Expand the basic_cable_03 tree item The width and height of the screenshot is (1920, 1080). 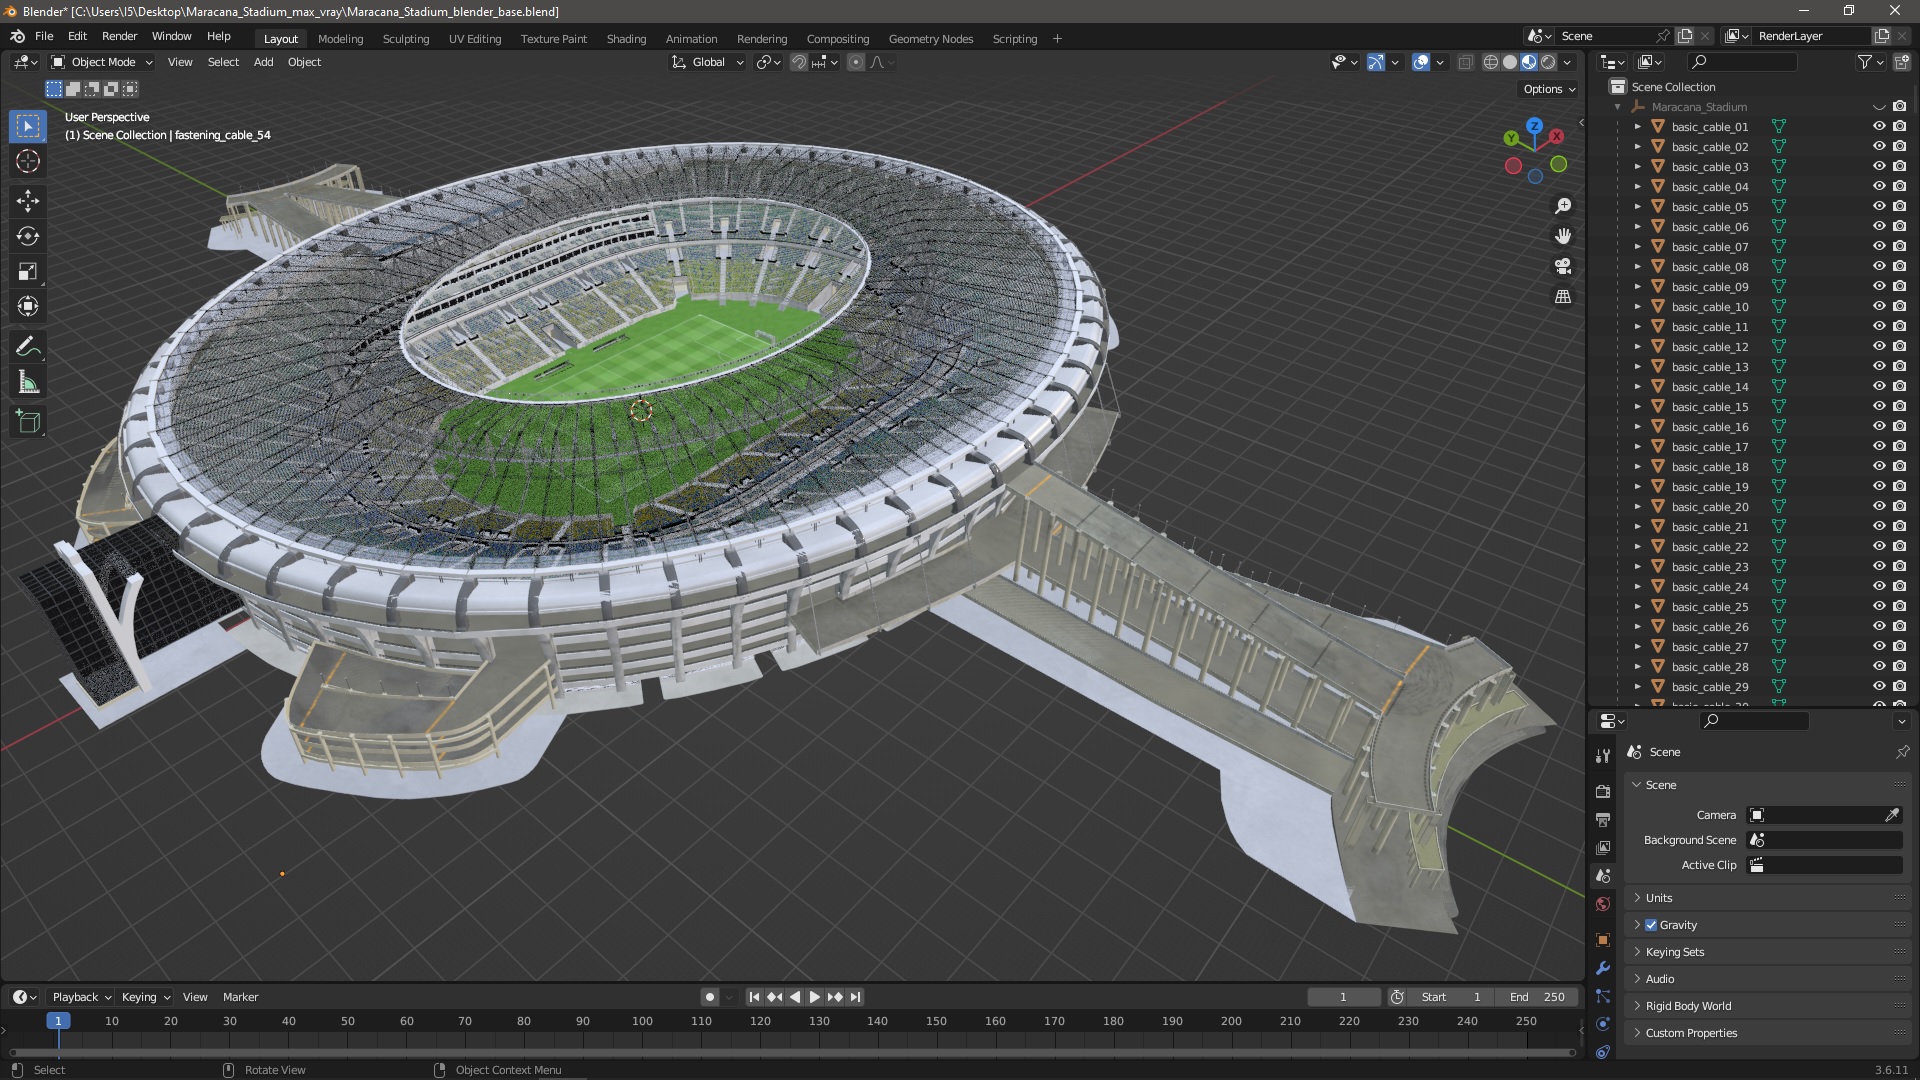tap(1637, 166)
